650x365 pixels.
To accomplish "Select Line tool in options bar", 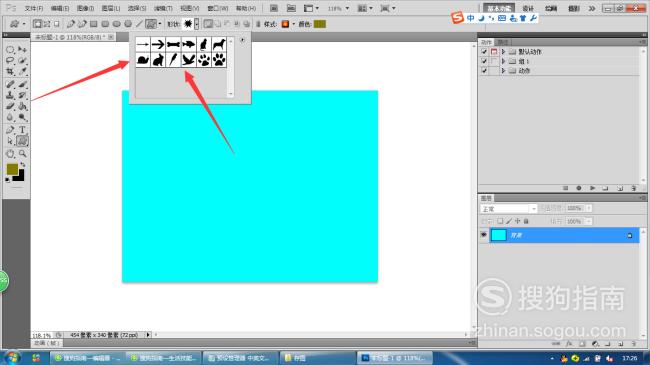I will (x=140, y=24).
